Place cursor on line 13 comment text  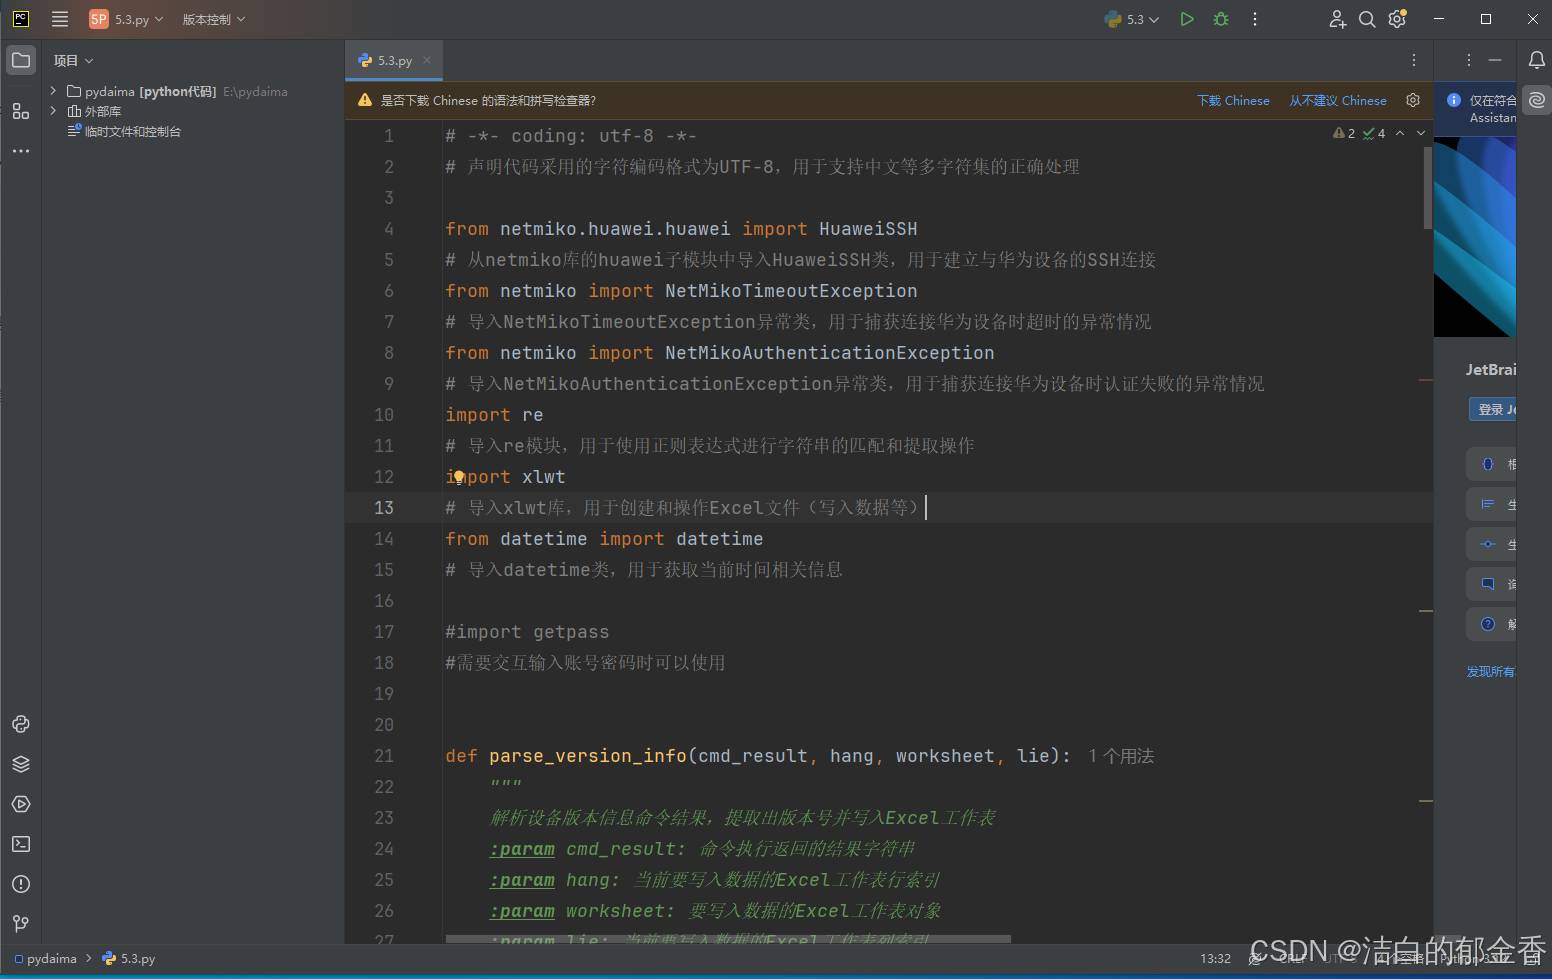point(682,508)
